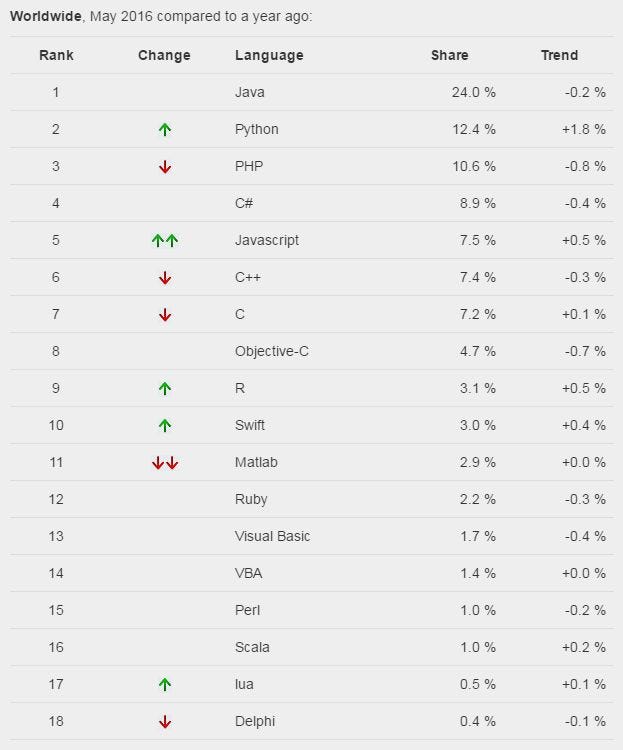
Task: Click the red down arrow beside Delphi
Action: point(165,721)
